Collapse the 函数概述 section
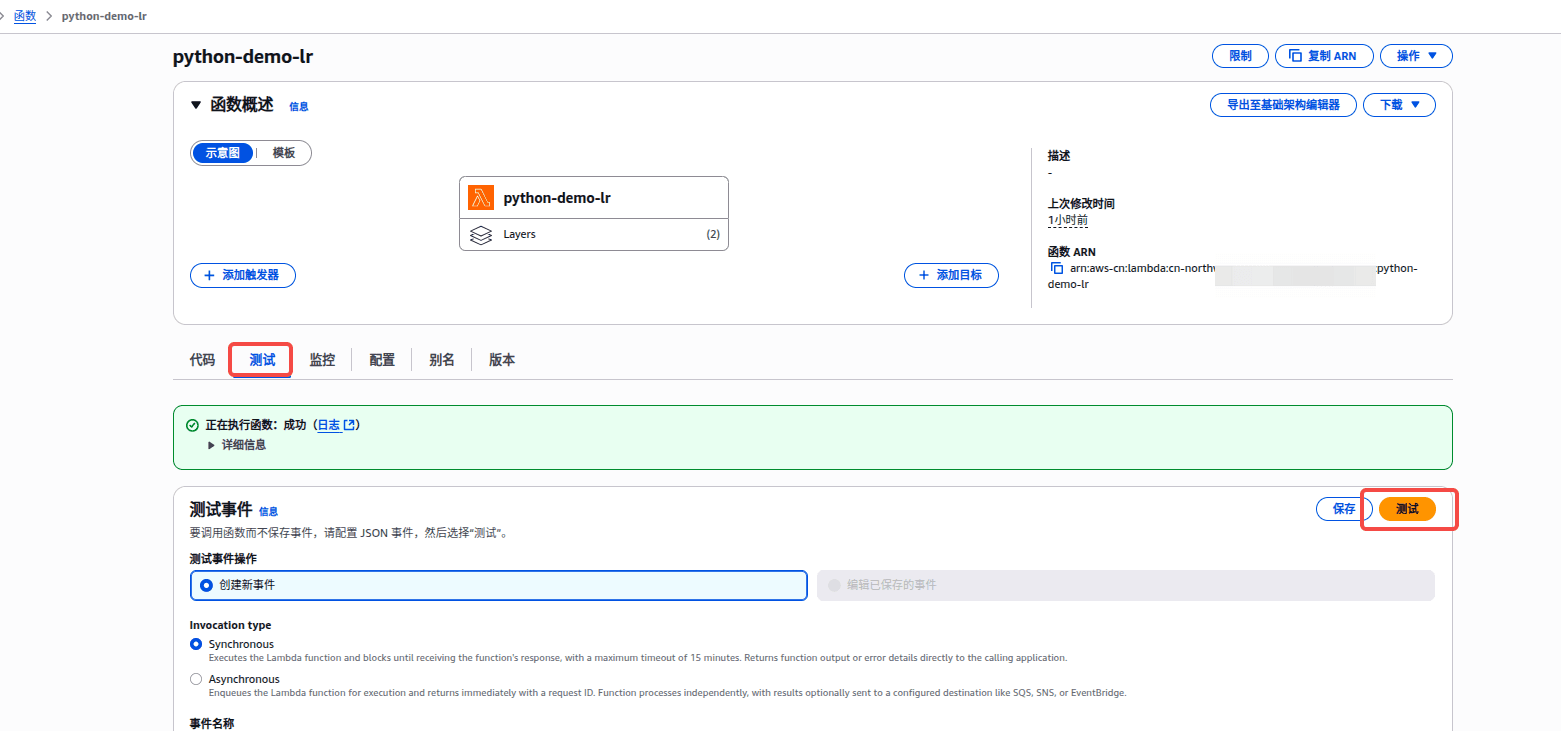 [196, 105]
